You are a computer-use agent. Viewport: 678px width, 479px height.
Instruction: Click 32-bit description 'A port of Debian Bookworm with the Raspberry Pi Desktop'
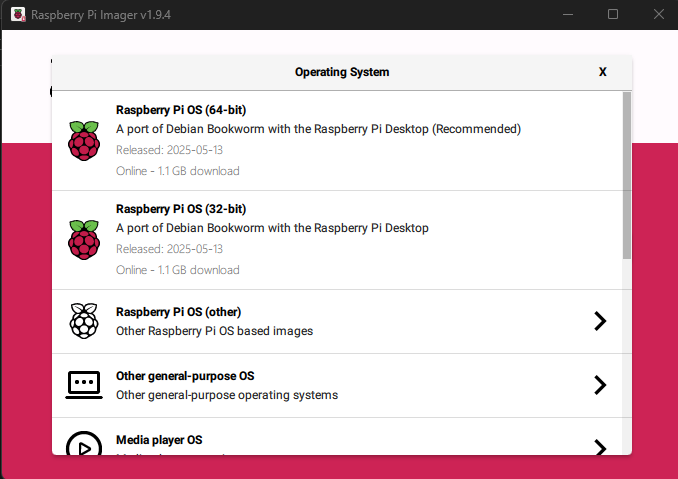tap(272, 228)
